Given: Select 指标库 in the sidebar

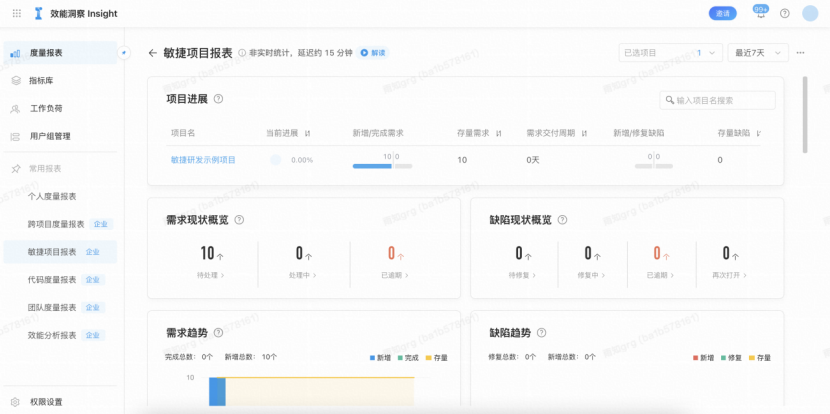Looking at the screenshot, I should pyautogui.click(x=41, y=80).
